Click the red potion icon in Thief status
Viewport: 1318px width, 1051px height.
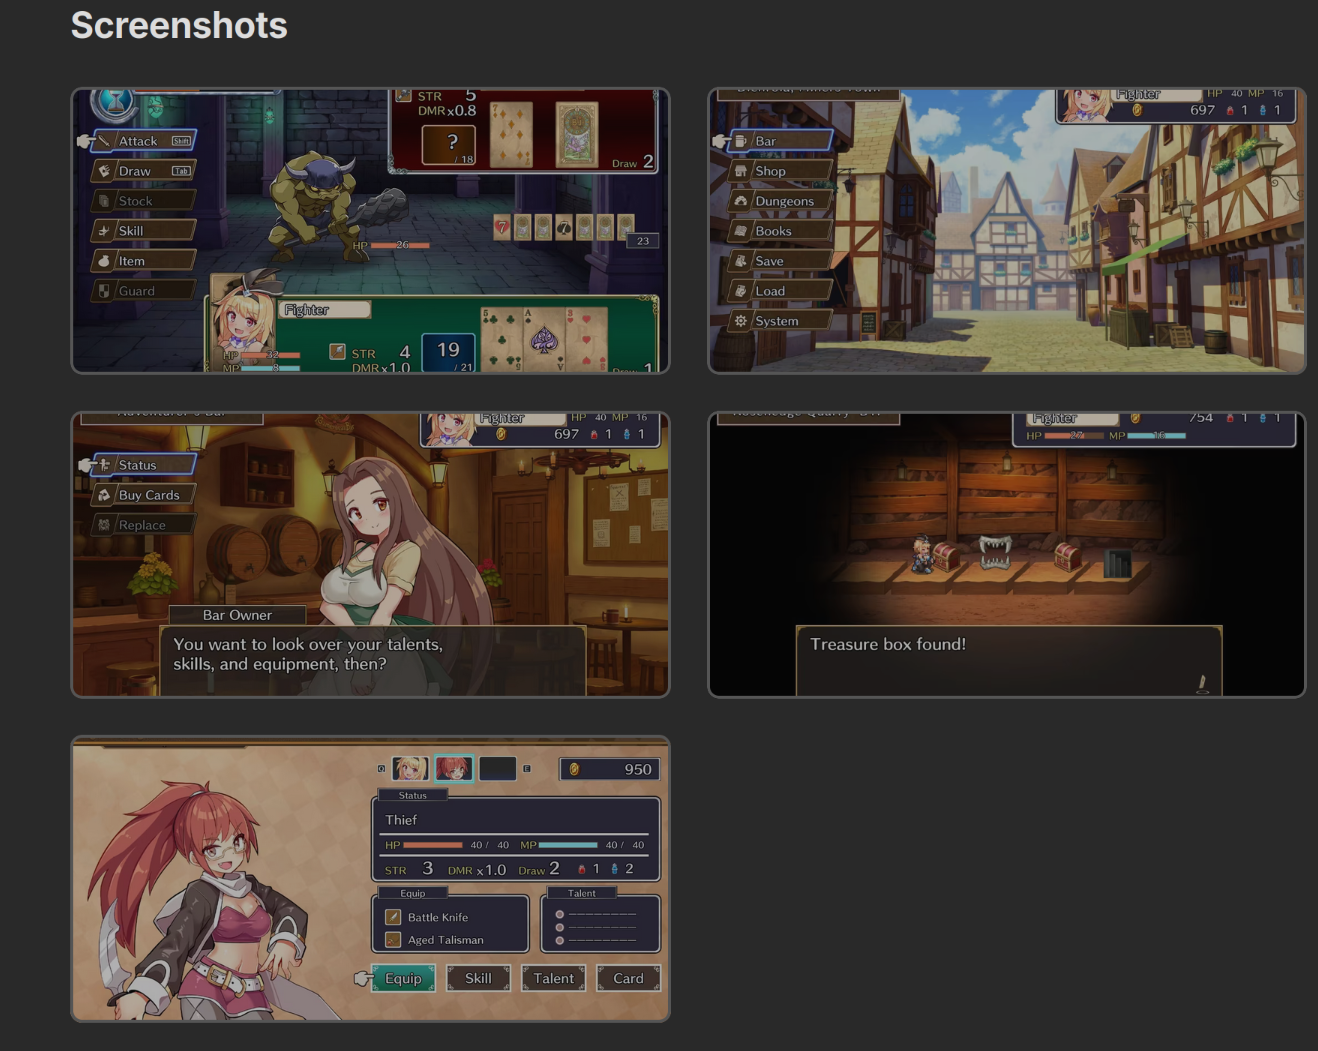pyautogui.click(x=582, y=869)
